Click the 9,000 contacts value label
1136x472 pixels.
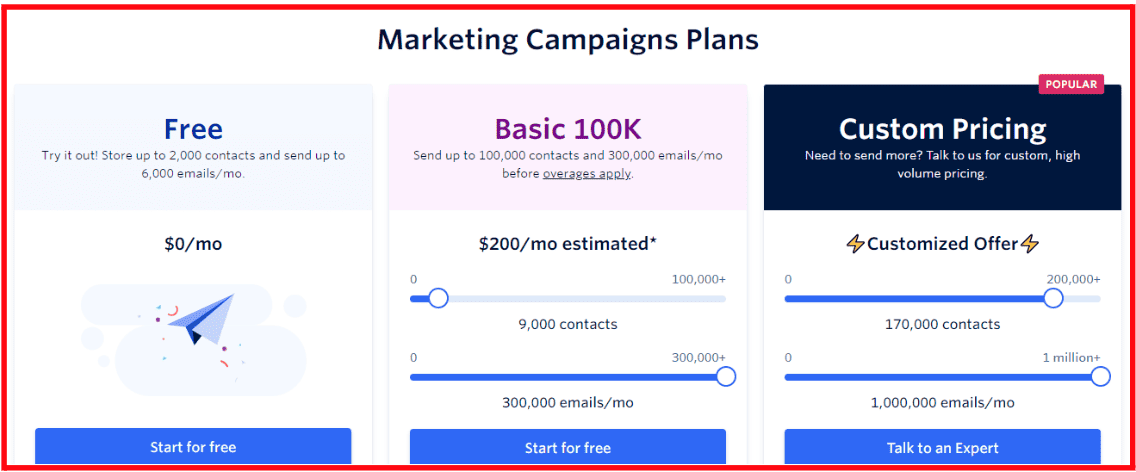coord(568,324)
